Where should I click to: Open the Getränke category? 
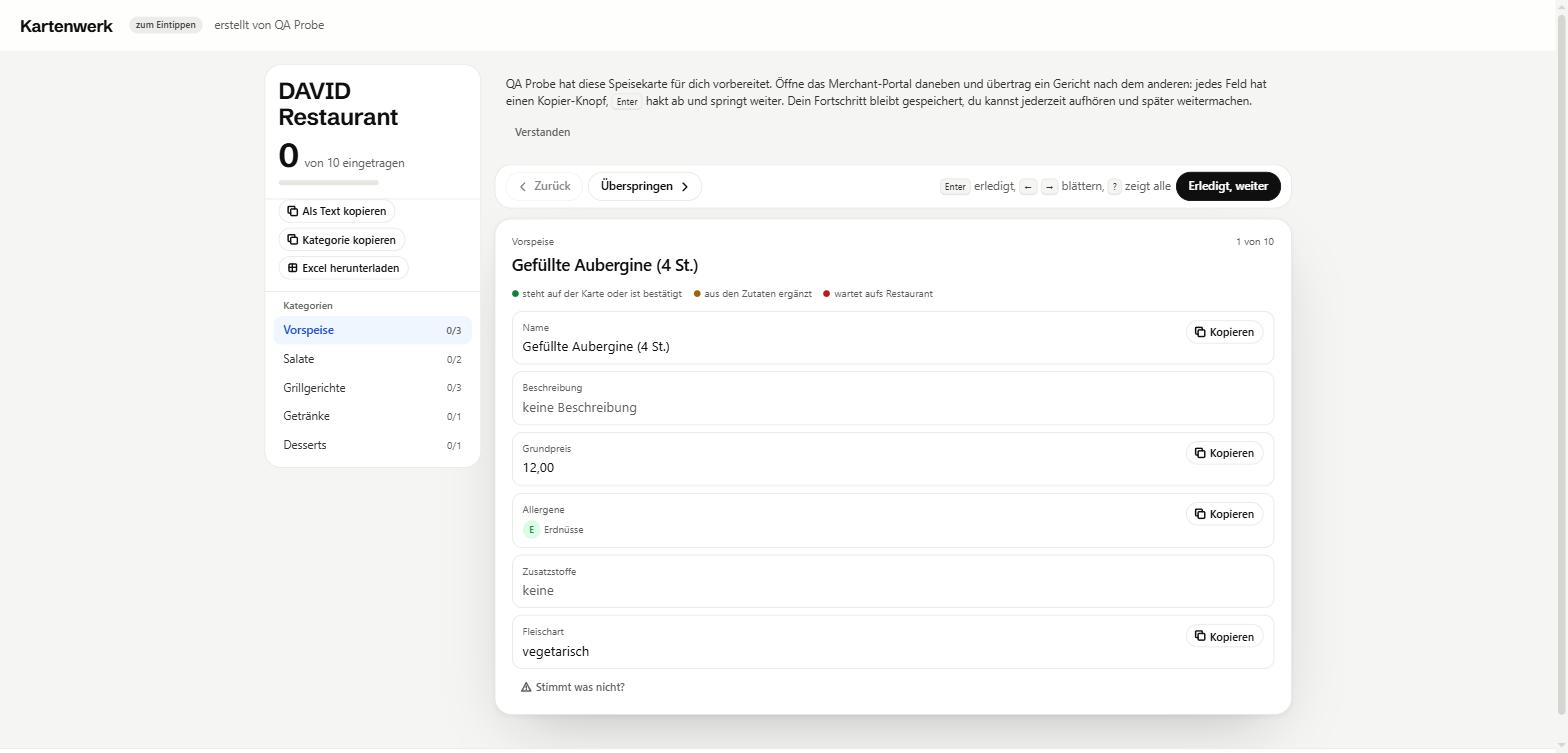[x=372, y=416]
